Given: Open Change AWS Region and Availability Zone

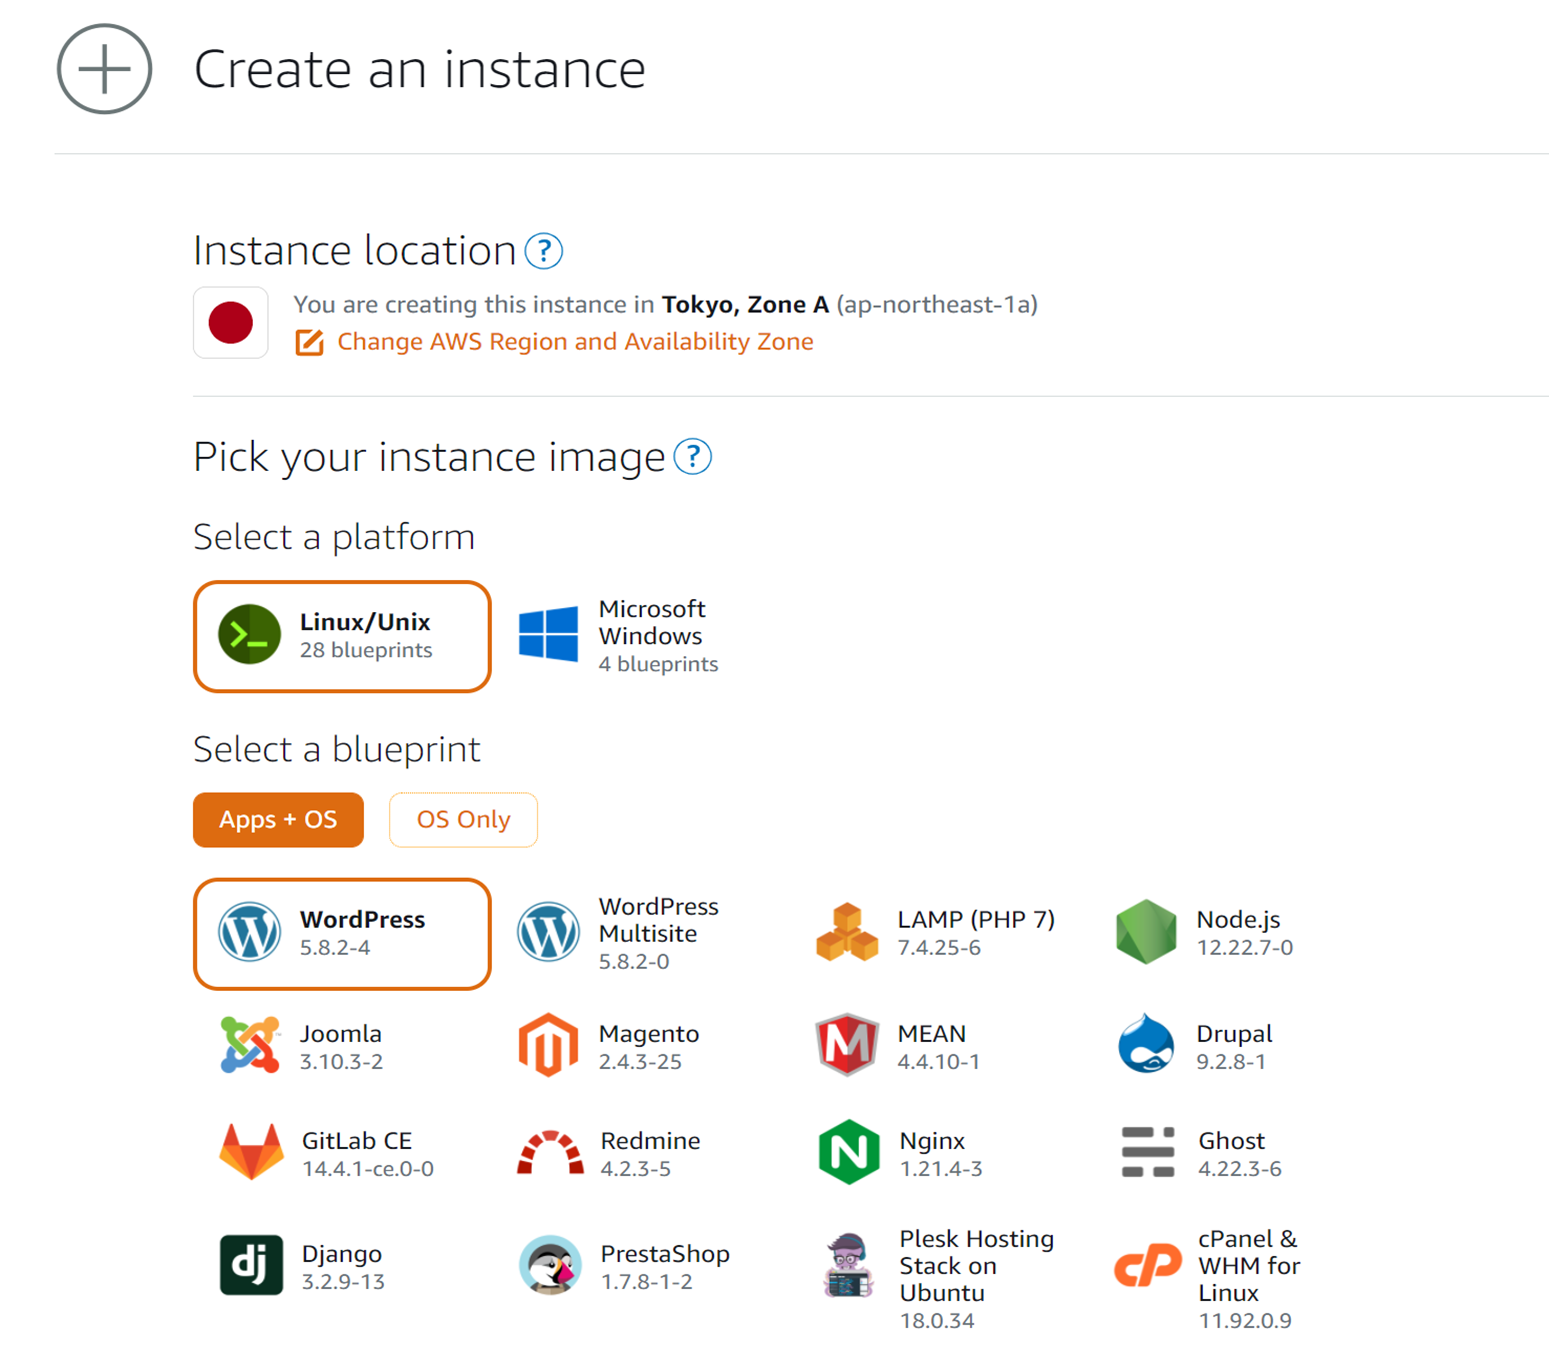Looking at the screenshot, I should click(575, 342).
